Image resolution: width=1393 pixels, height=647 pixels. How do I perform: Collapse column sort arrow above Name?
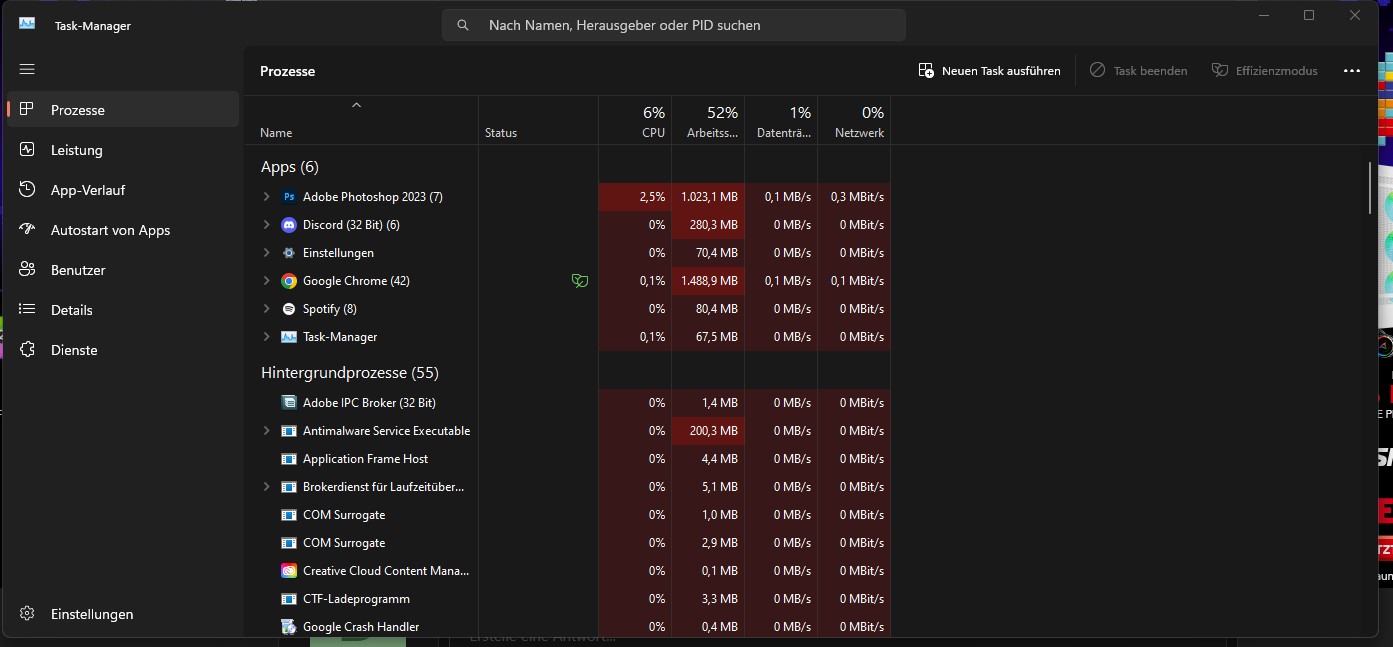coord(356,105)
